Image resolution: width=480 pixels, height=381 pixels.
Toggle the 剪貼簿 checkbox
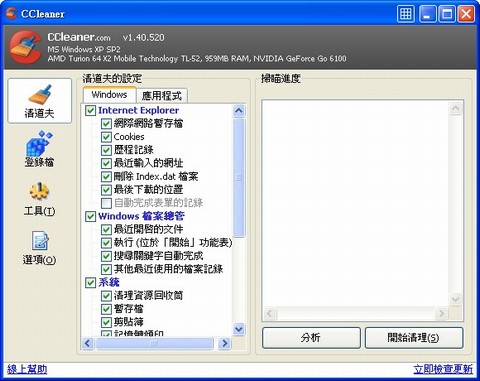click(106, 322)
